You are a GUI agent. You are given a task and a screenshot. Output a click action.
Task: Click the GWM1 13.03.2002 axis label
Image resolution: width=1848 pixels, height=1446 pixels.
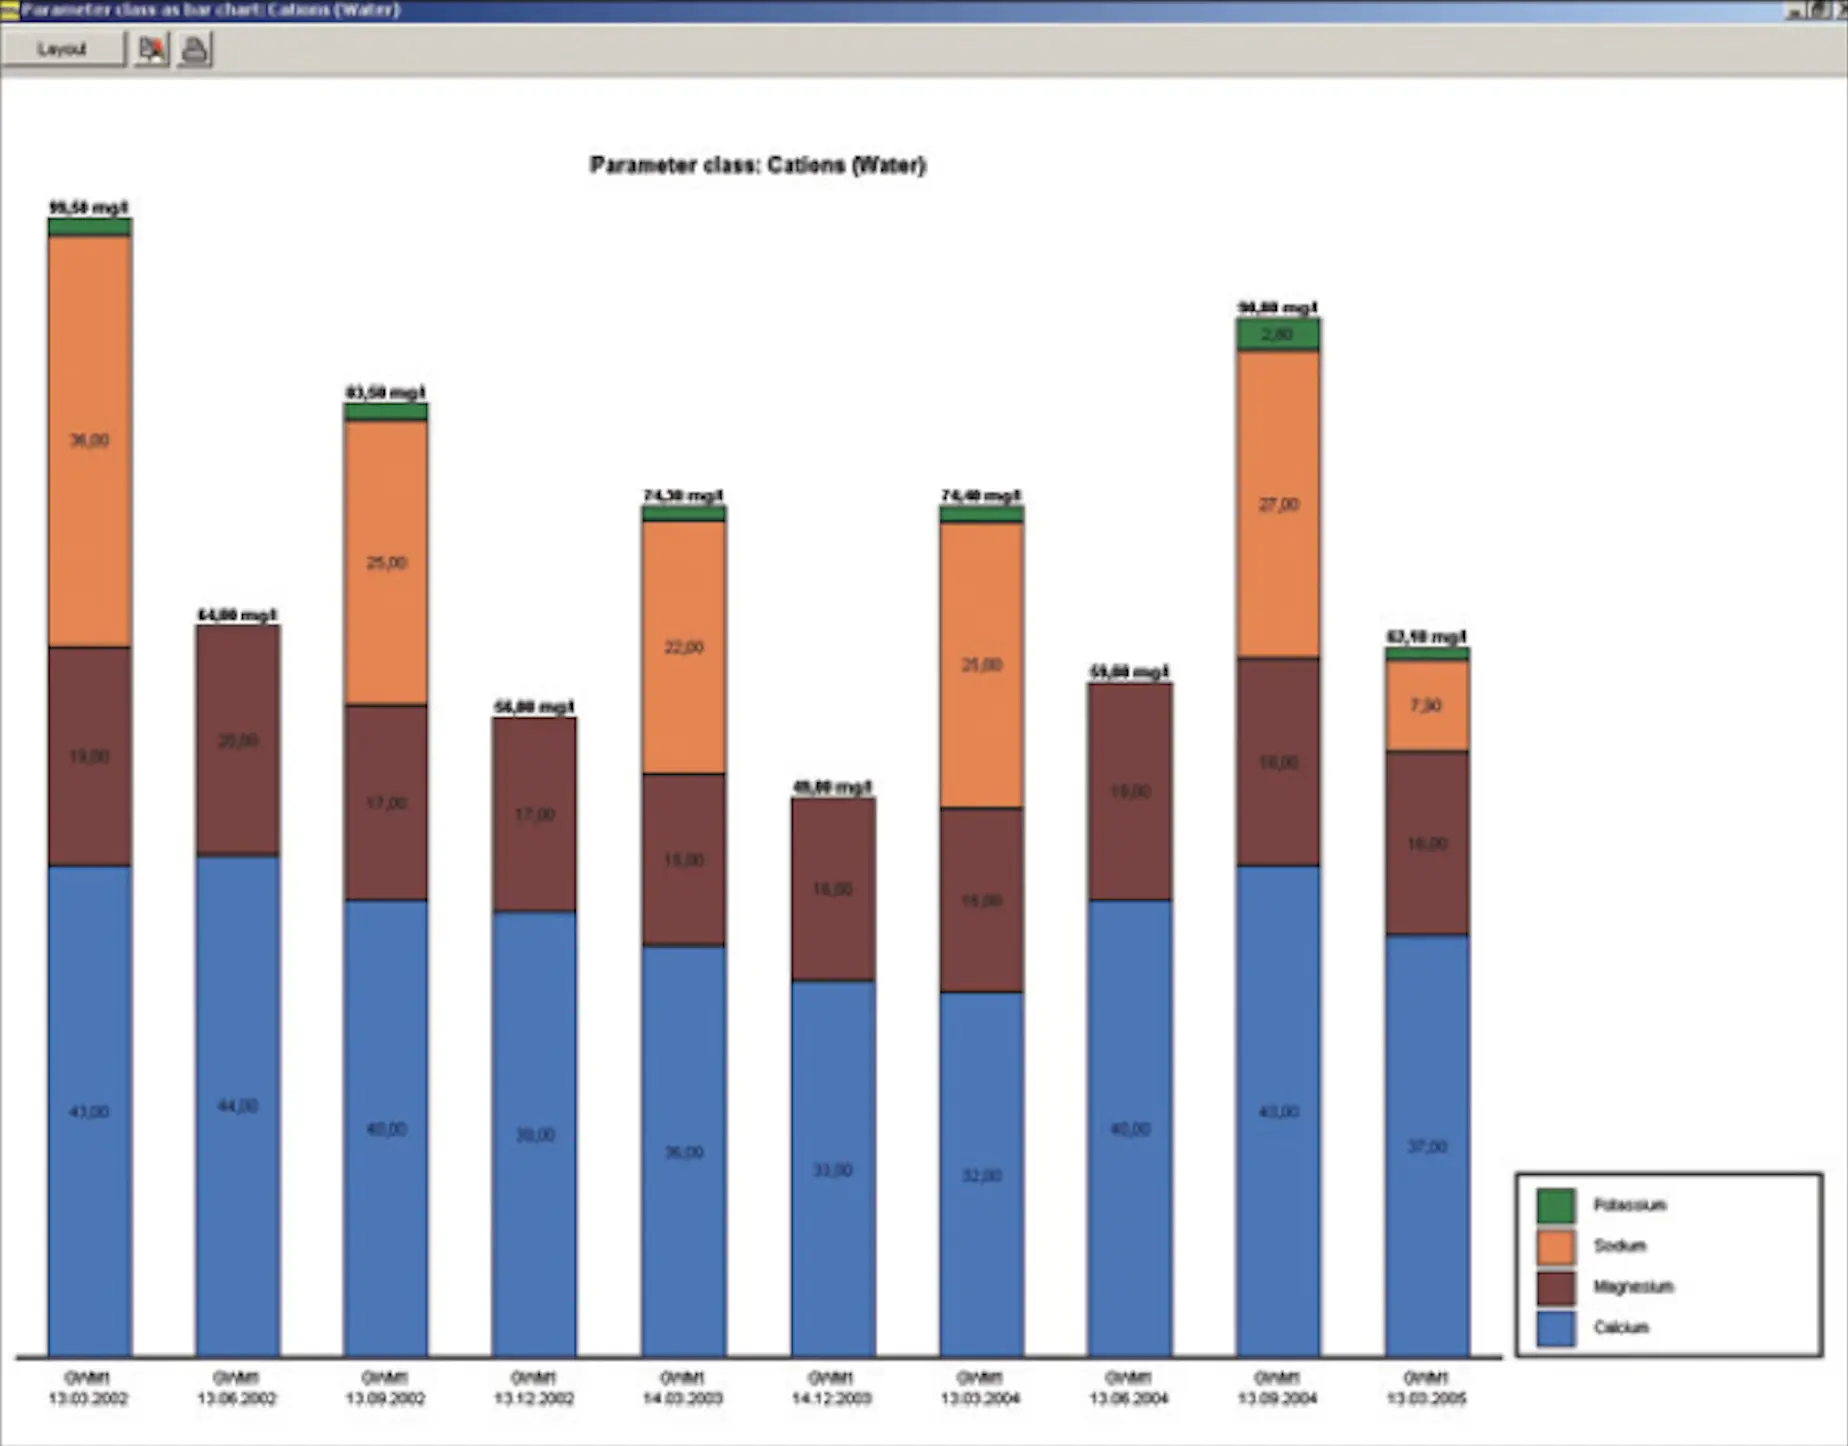click(x=88, y=1388)
